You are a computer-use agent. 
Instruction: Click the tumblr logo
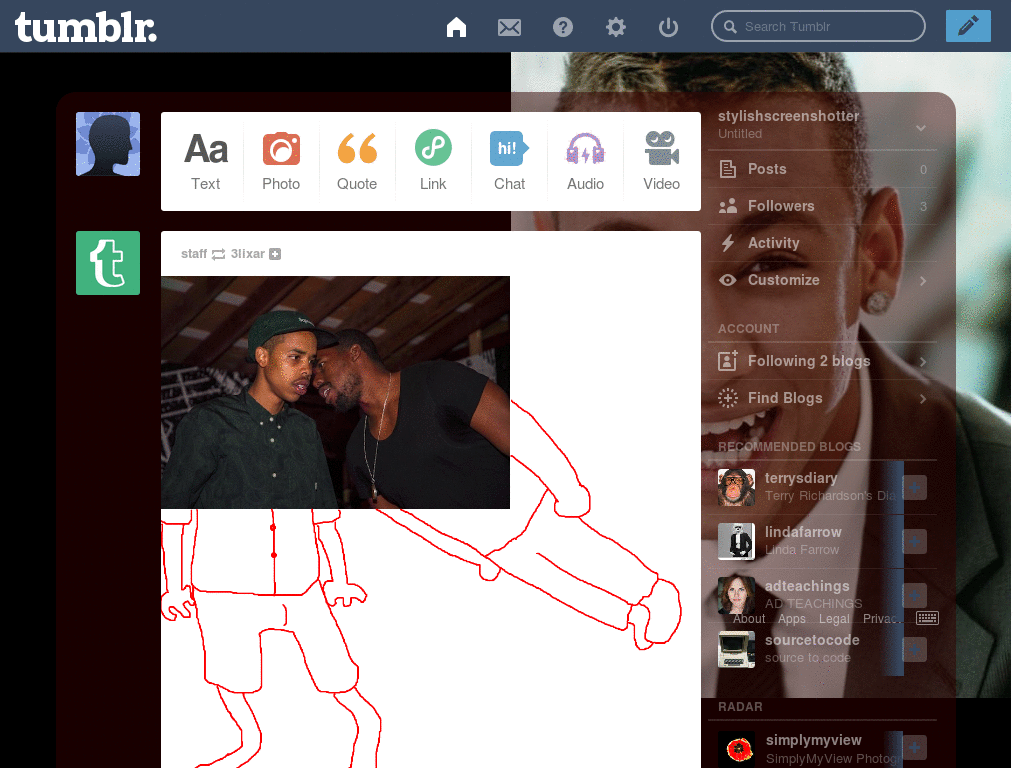(x=86, y=27)
